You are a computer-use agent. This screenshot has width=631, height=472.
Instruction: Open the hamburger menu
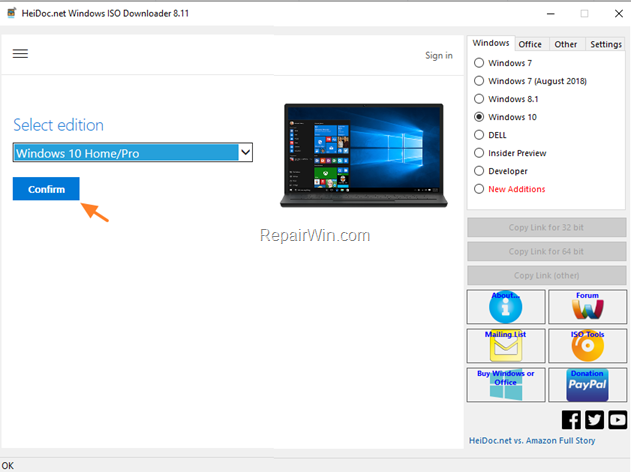(20, 54)
